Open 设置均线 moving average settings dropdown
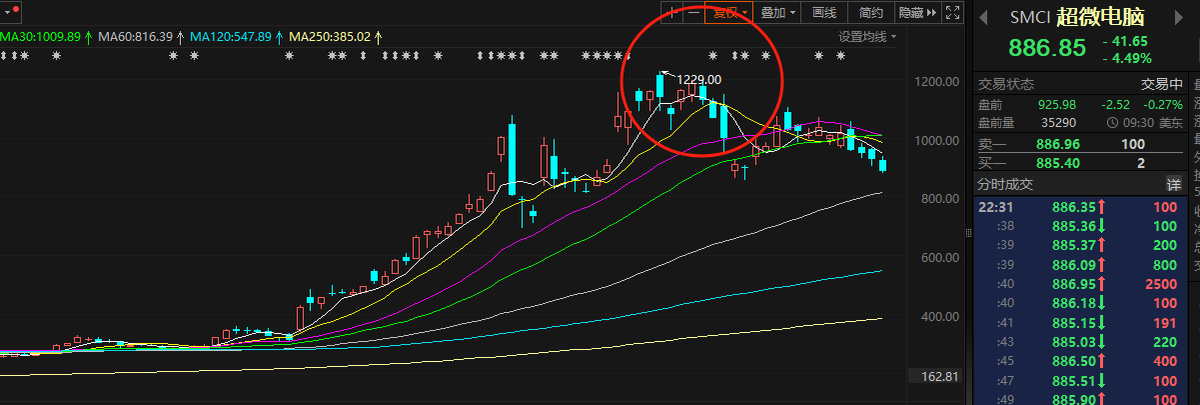The width and height of the screenshot is (1200, 405). 867,37
